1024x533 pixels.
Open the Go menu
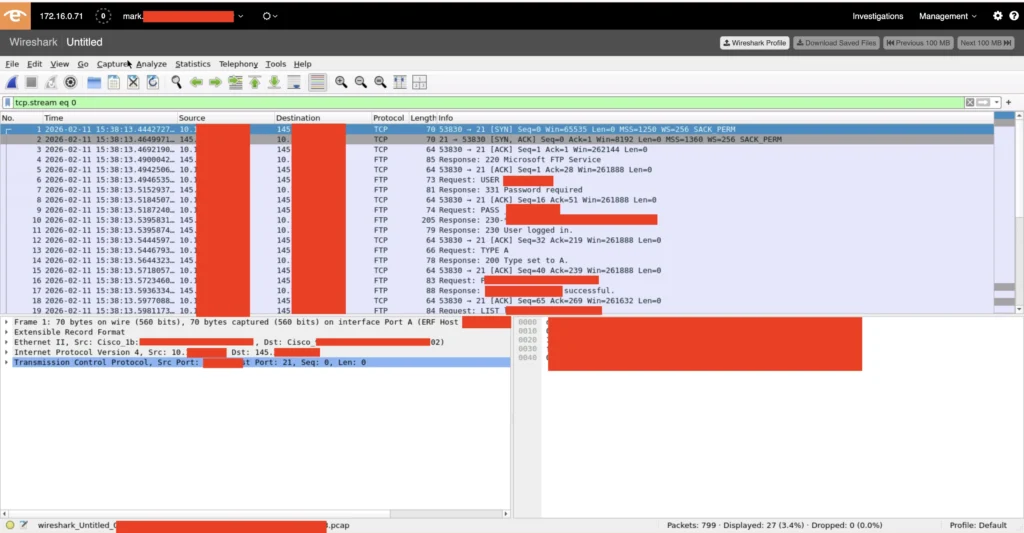coord(83,64)
